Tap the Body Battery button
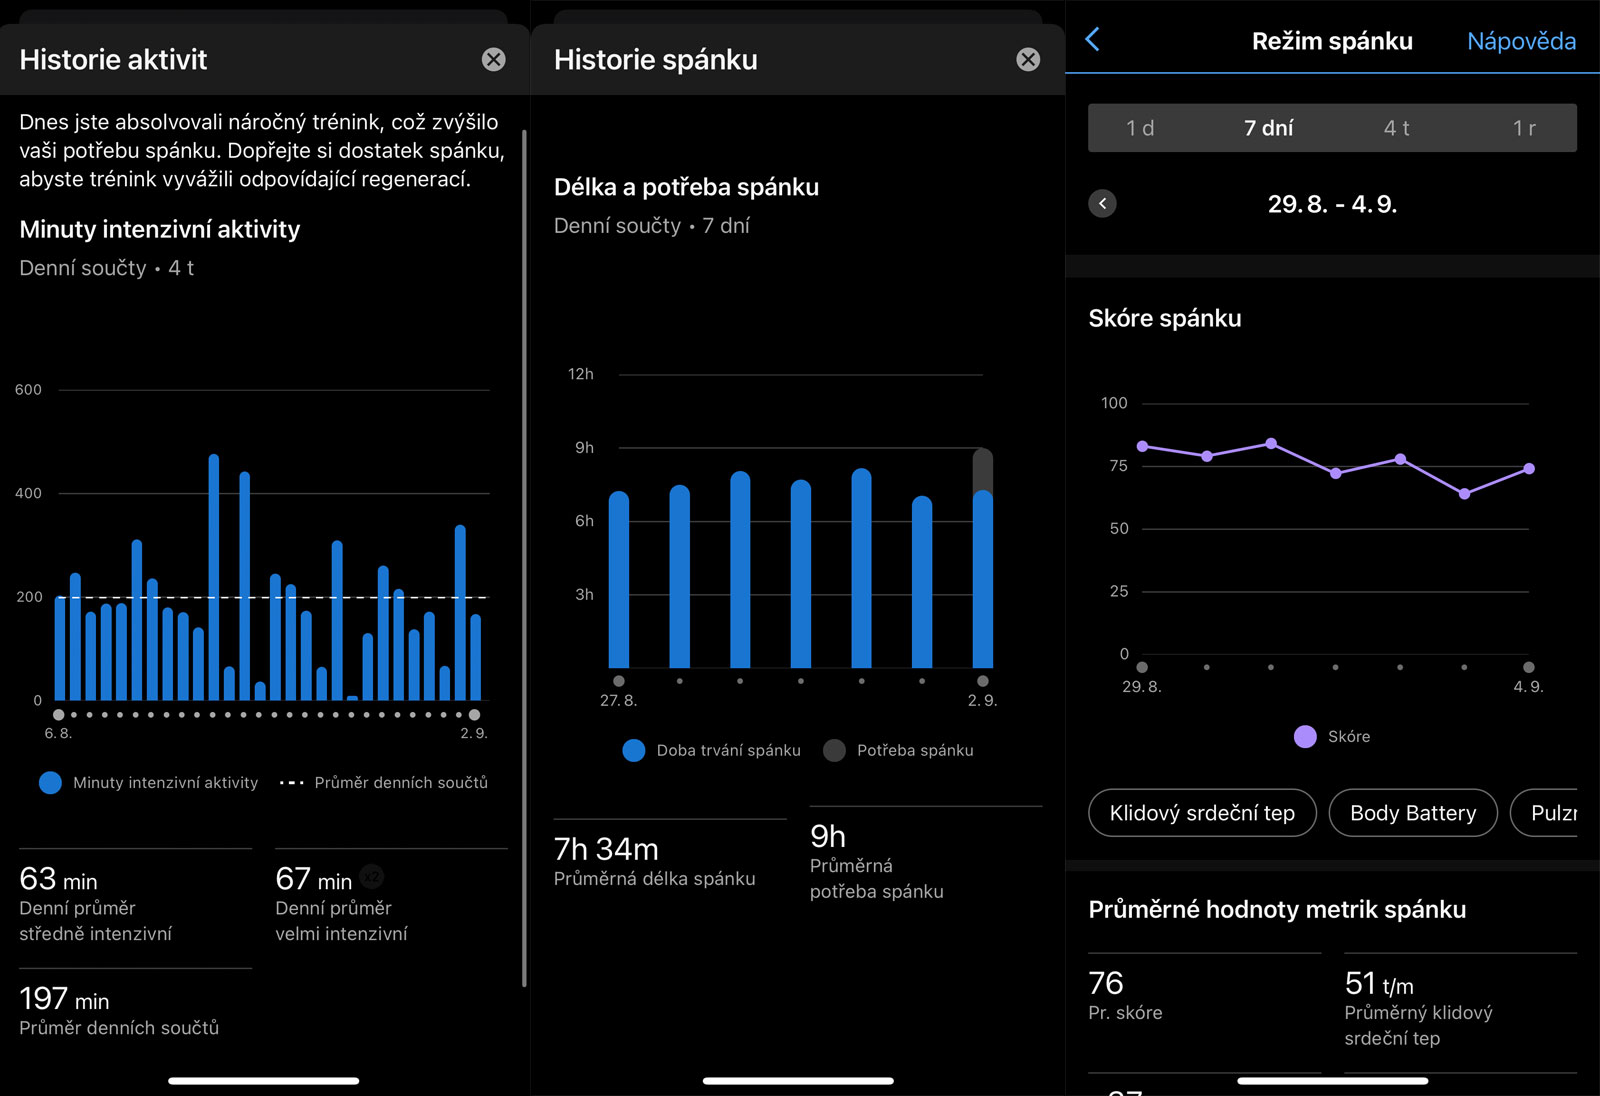This screenshot has height=1096, width=1600. click(x=1412, y=813)
